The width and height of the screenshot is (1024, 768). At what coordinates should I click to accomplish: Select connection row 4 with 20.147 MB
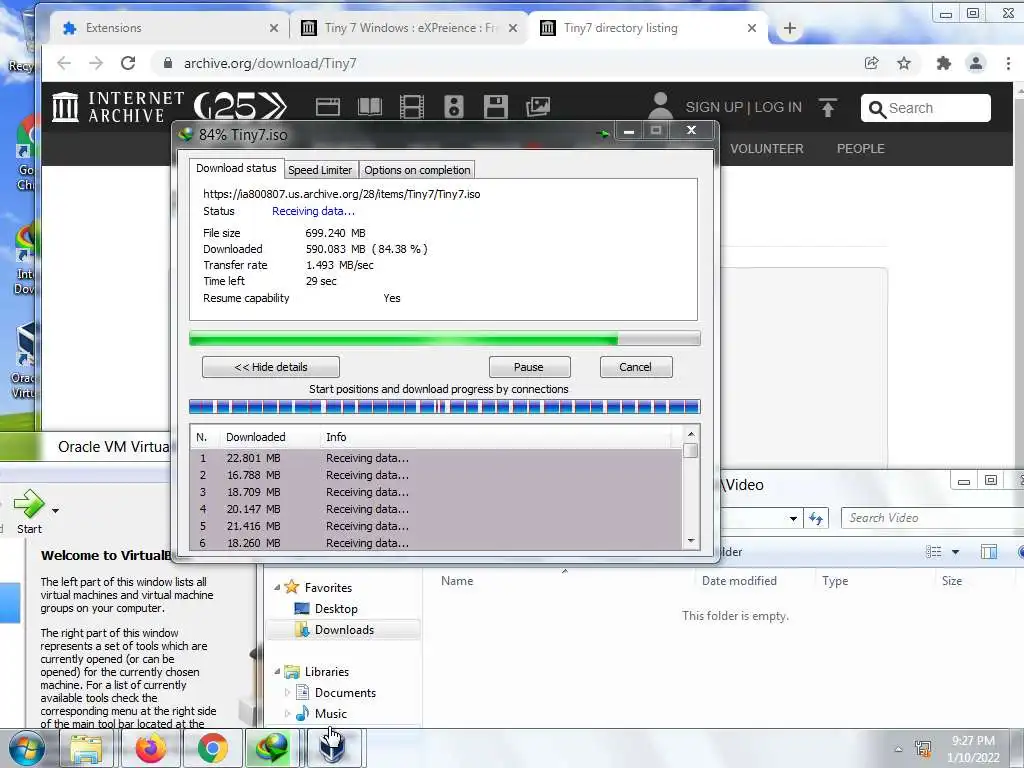pos(436,509)
